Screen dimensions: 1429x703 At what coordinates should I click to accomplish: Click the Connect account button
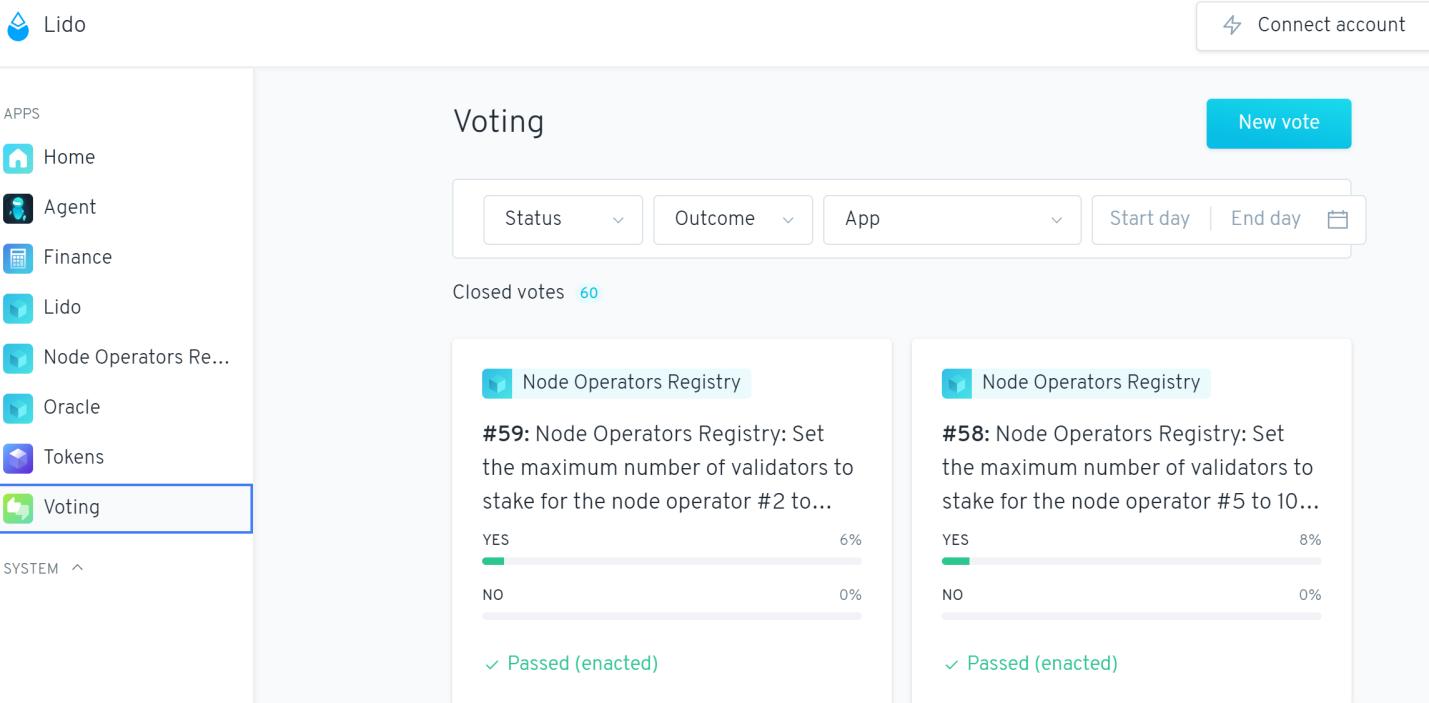pos(1313,26)
